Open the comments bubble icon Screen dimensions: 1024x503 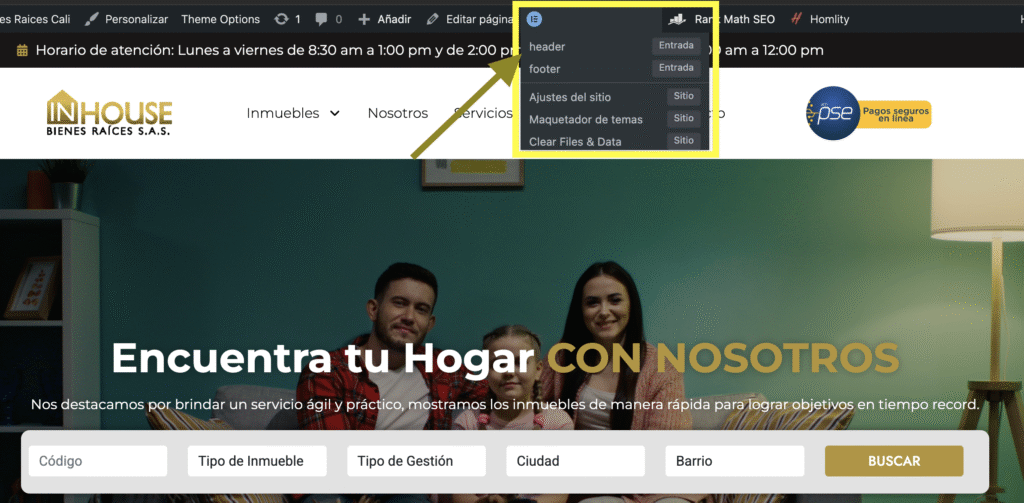(323, 19)
